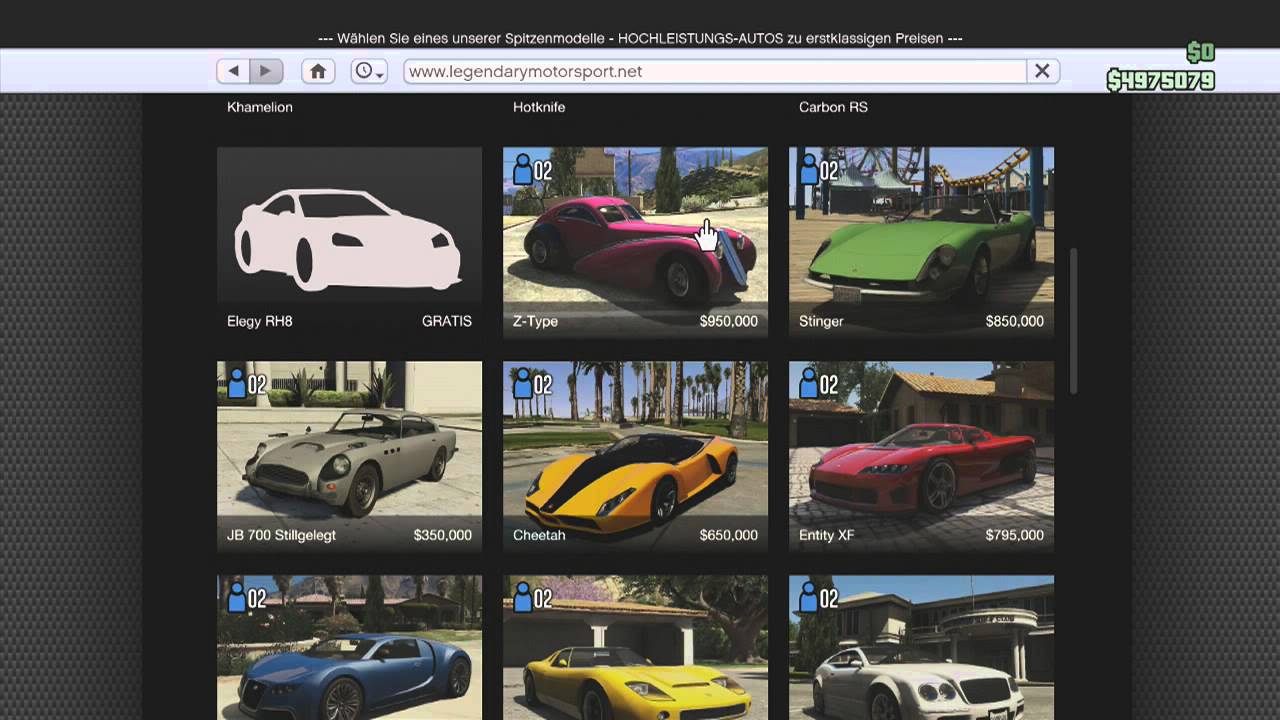Click the HOCHLEISTUNGS-AUTOS tagline banner
This screenshot has width=1280, height=720.
coord(640,38)
